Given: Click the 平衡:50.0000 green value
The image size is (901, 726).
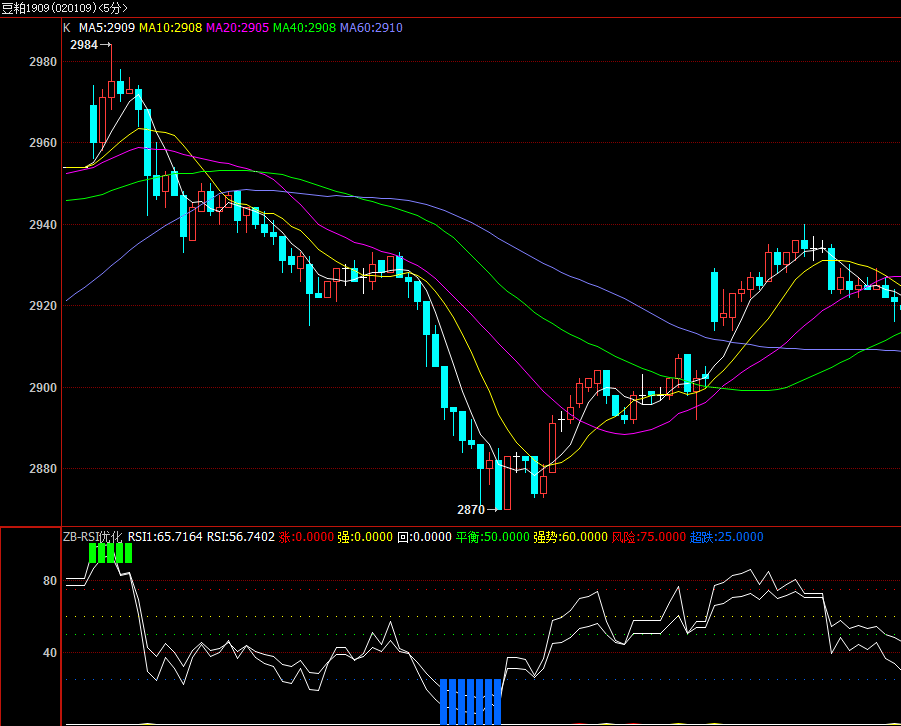Looking at the screenshot, I should click(x=492, y=536).
